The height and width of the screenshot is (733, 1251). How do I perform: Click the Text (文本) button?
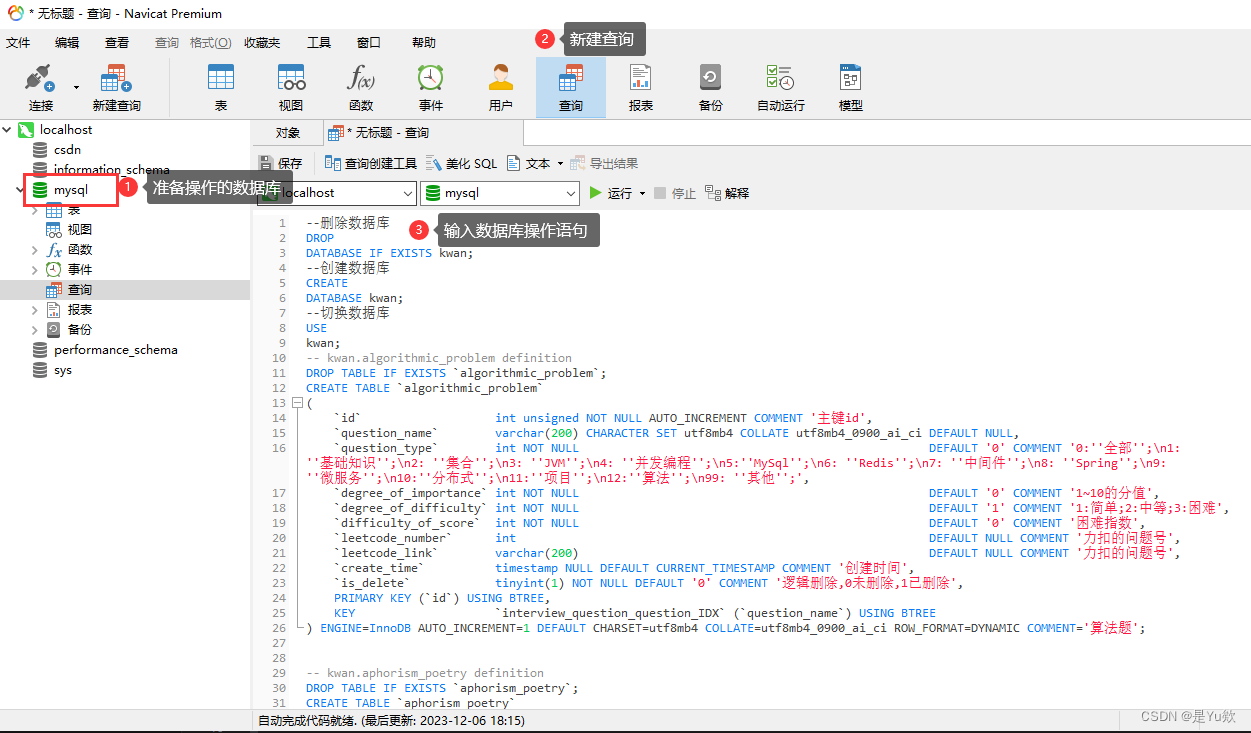point(529,163)
